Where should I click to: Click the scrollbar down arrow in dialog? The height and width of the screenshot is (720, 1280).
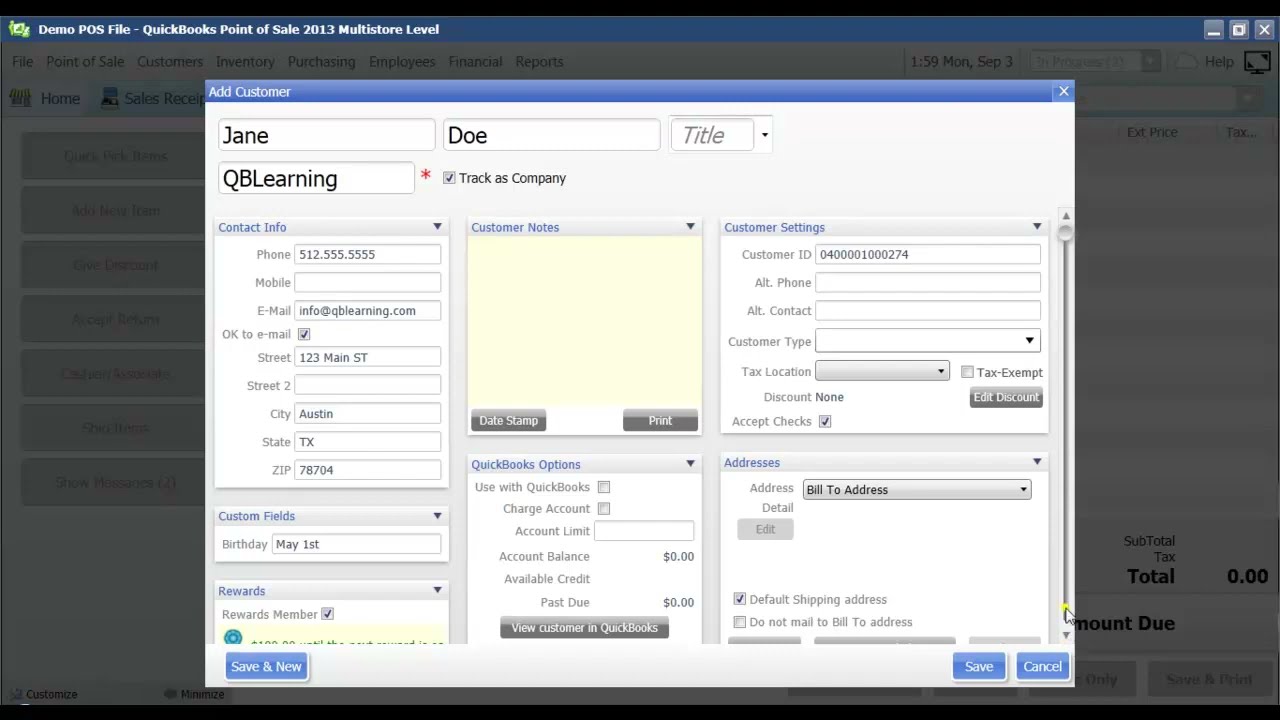click(x=1066, y=635)
